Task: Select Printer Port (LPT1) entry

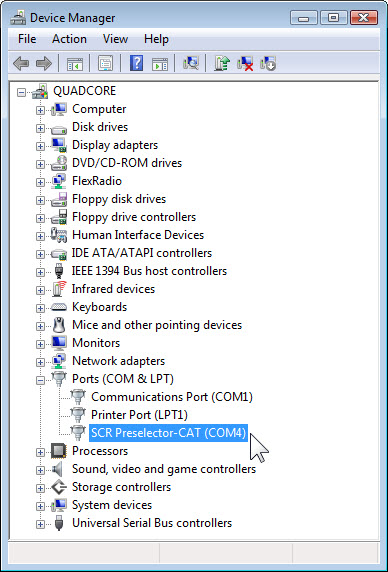Action: pyautogui.click(x=139, y=415)
